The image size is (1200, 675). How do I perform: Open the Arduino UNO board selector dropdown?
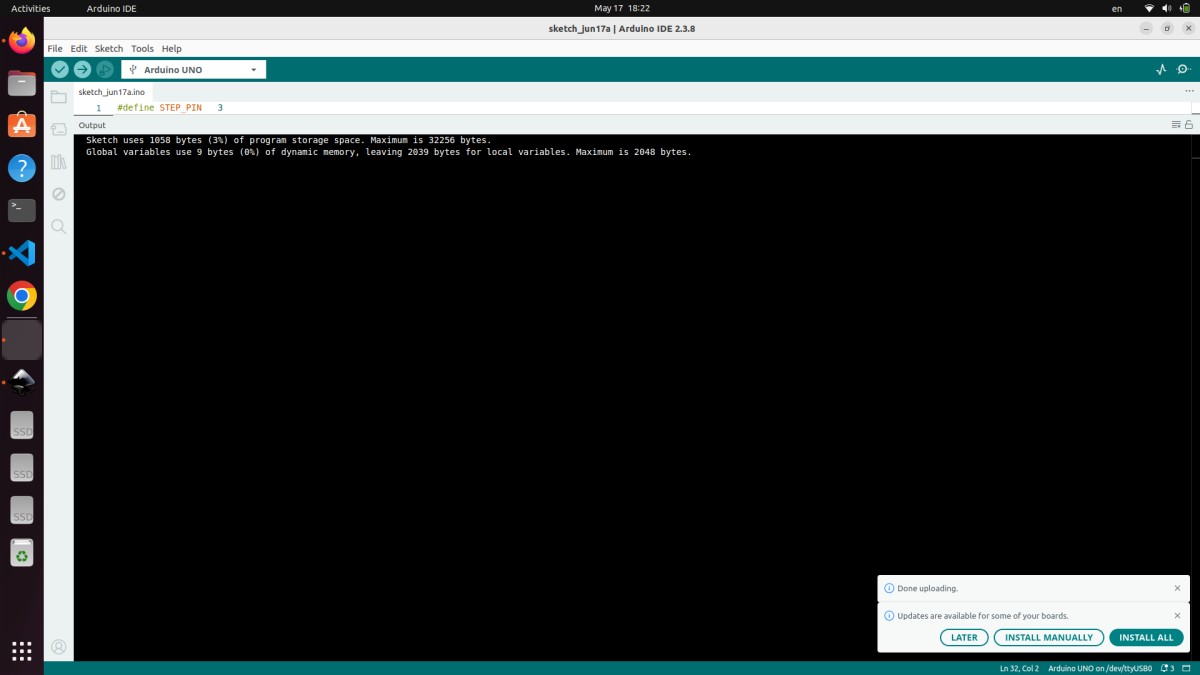(x=194, y=70)
